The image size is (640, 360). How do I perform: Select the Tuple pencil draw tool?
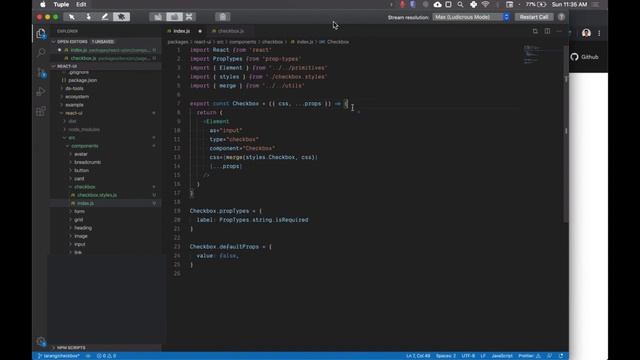click(104, 17)
